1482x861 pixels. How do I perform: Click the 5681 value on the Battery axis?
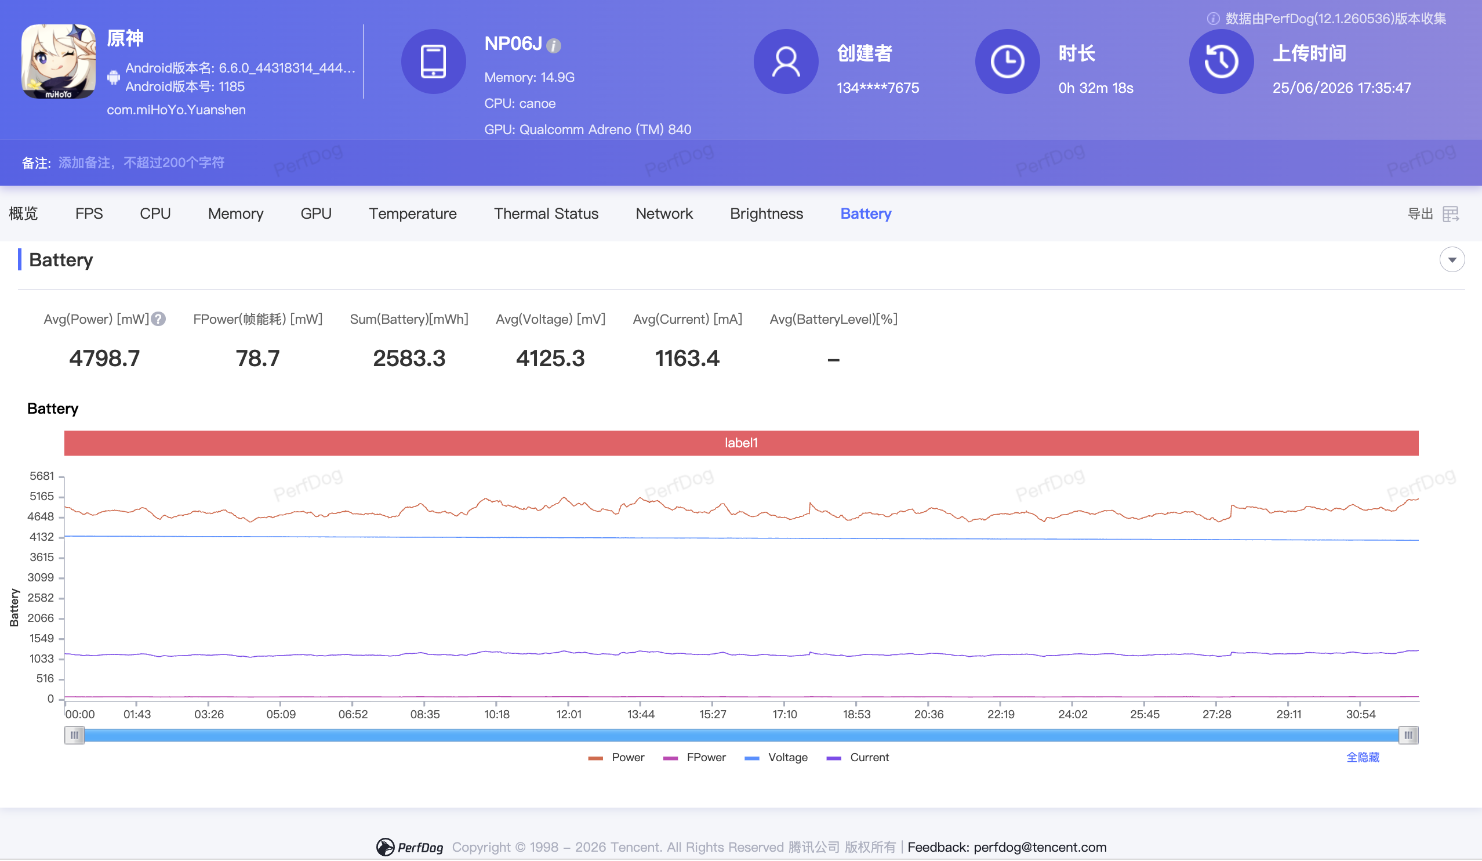42,476
